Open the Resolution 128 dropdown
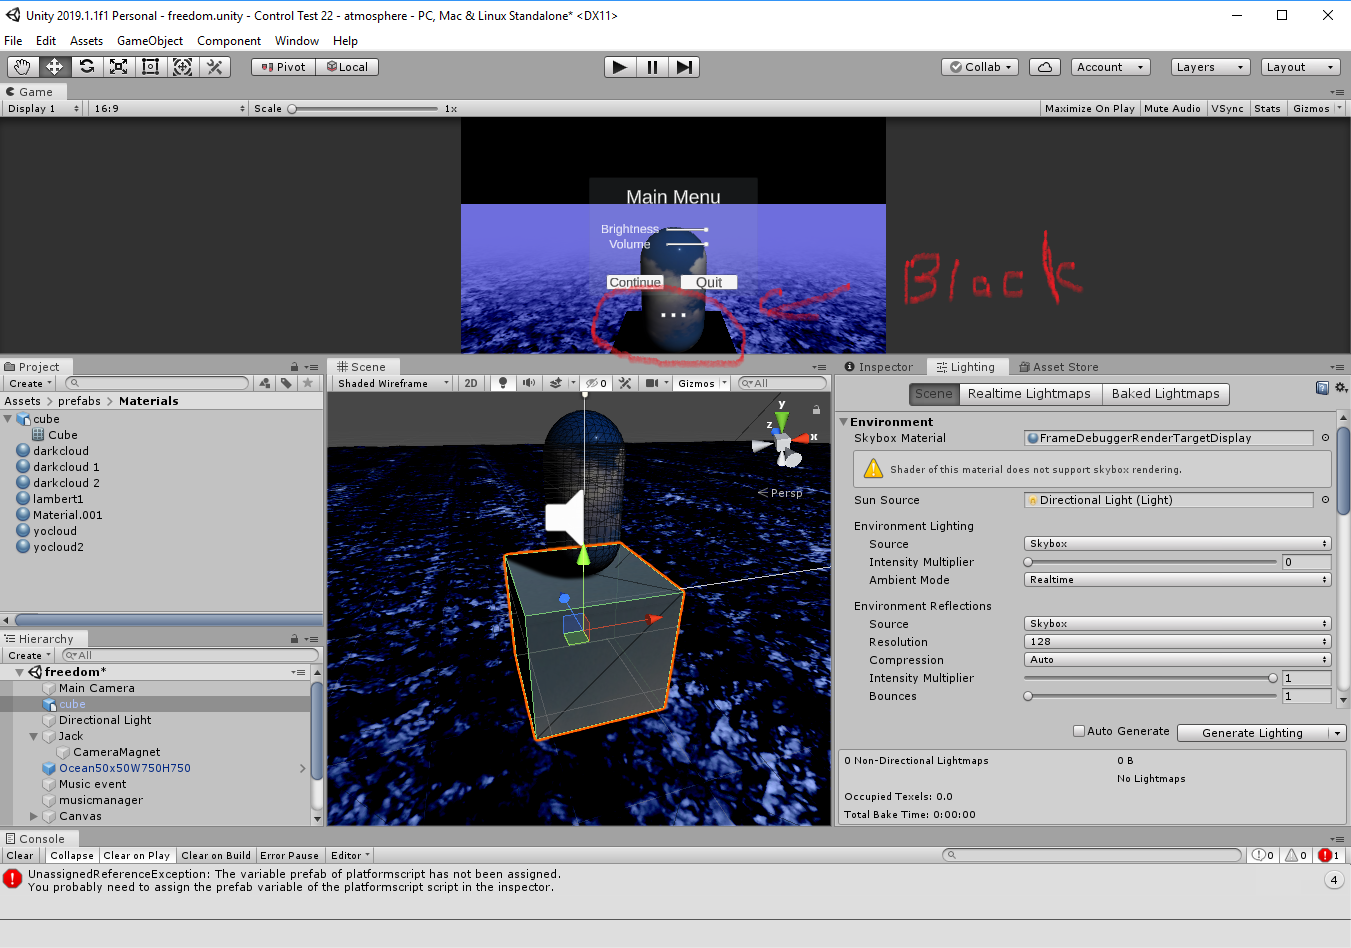This screenshot has width=1351, height=948. pyautogui.click(x=1177, y=642)
